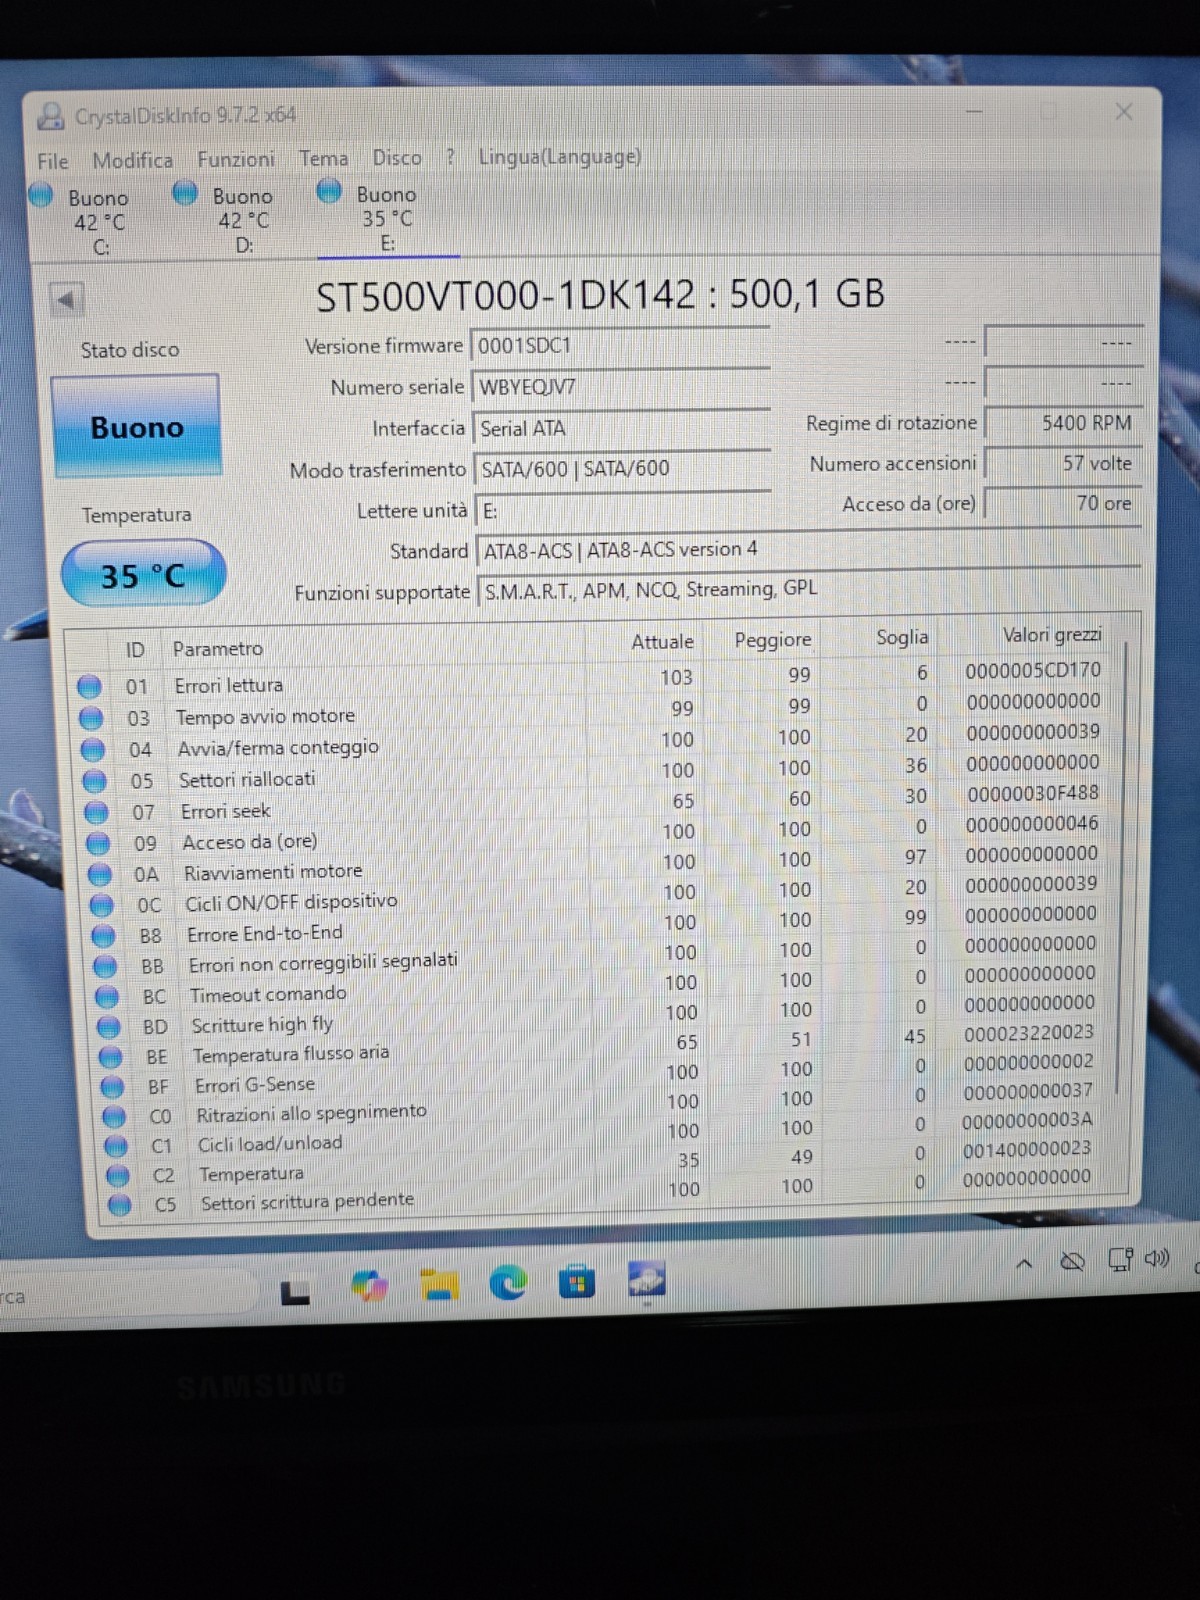Screen dimensions: 1200x1600
Task: Click the 57 volte power-on count
Action: (x=1064, y=463)
